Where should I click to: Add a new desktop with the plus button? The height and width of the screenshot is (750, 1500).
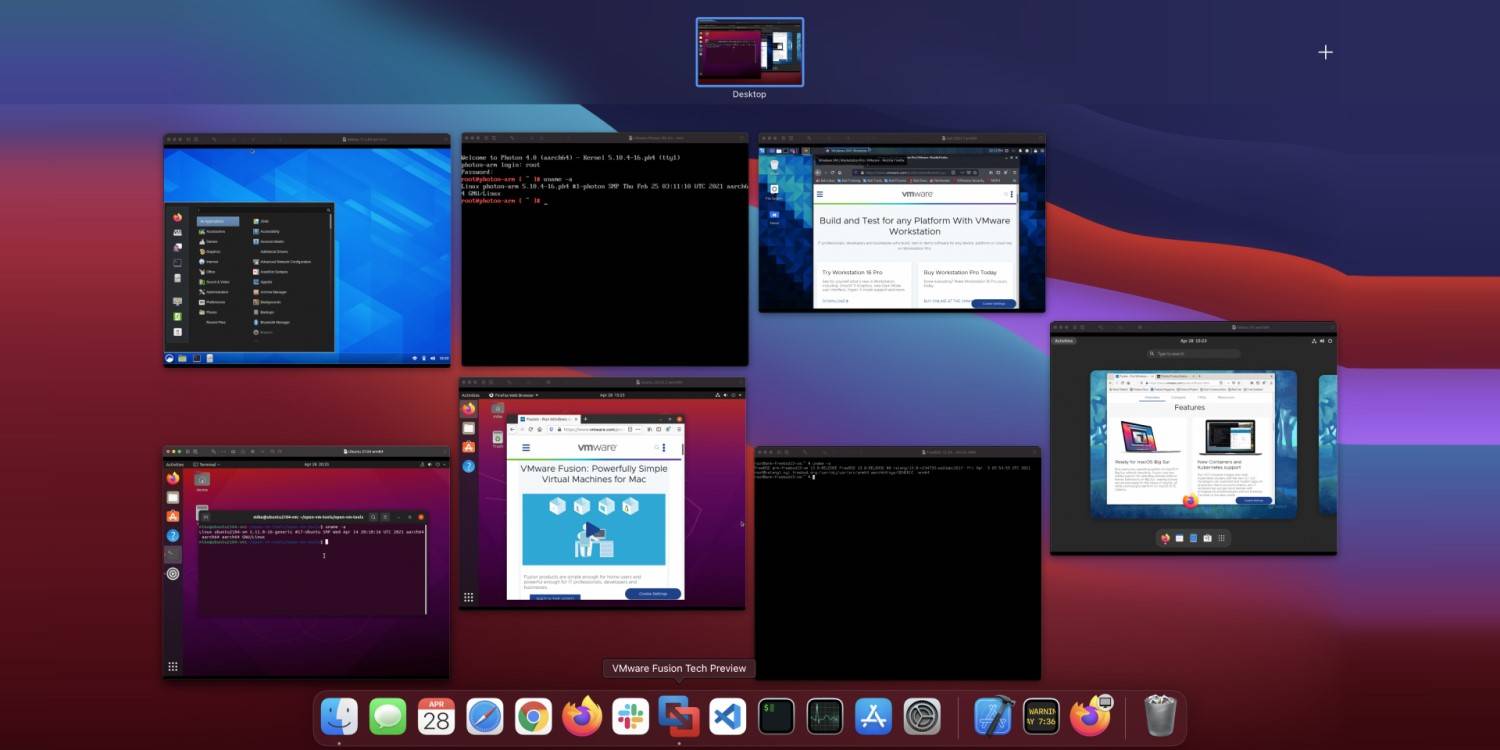1325,52
